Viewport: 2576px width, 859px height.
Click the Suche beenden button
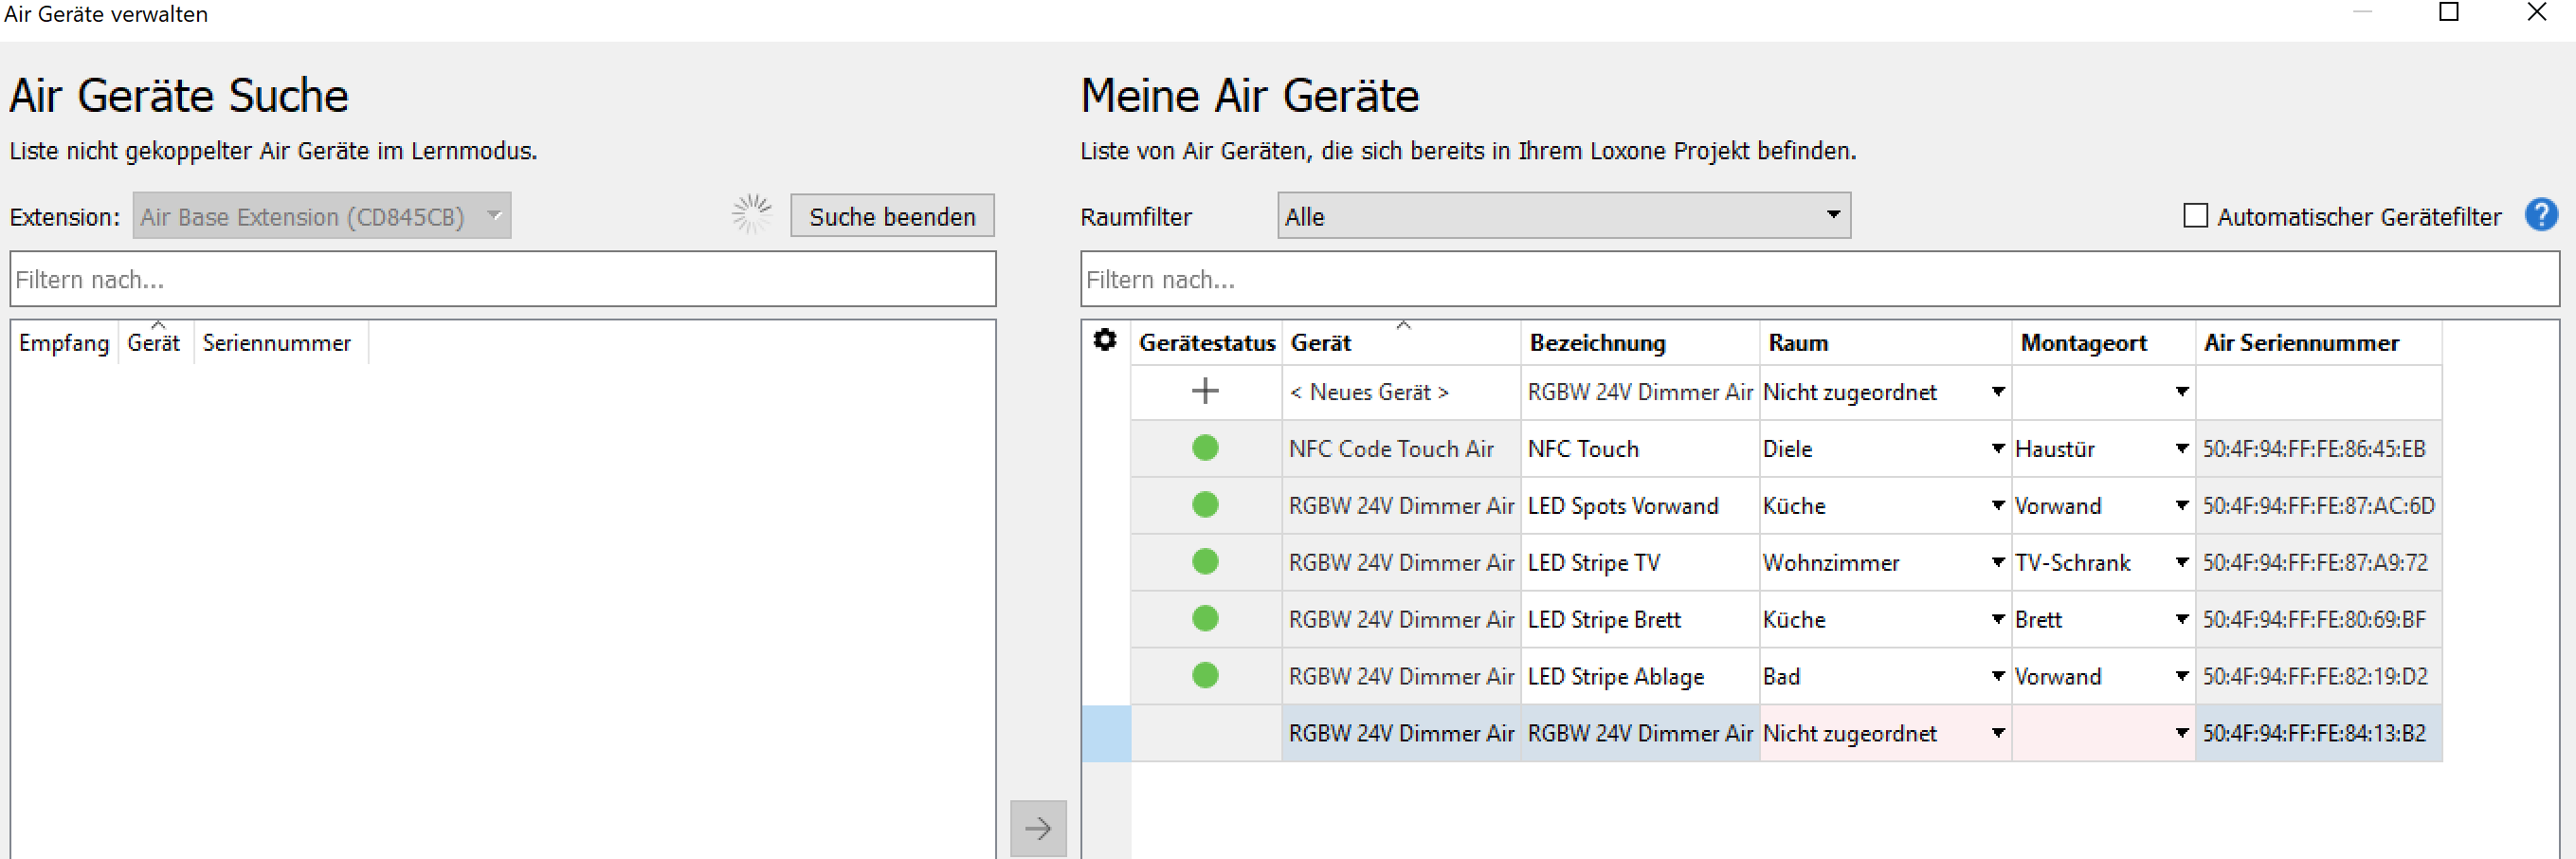(892, 216)
